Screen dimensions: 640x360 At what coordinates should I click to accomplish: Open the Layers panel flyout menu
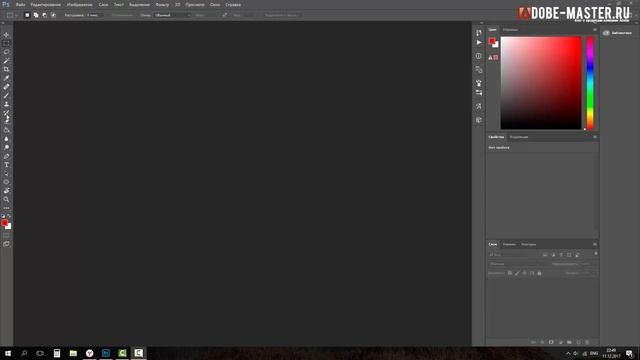[x=595, y=244]
